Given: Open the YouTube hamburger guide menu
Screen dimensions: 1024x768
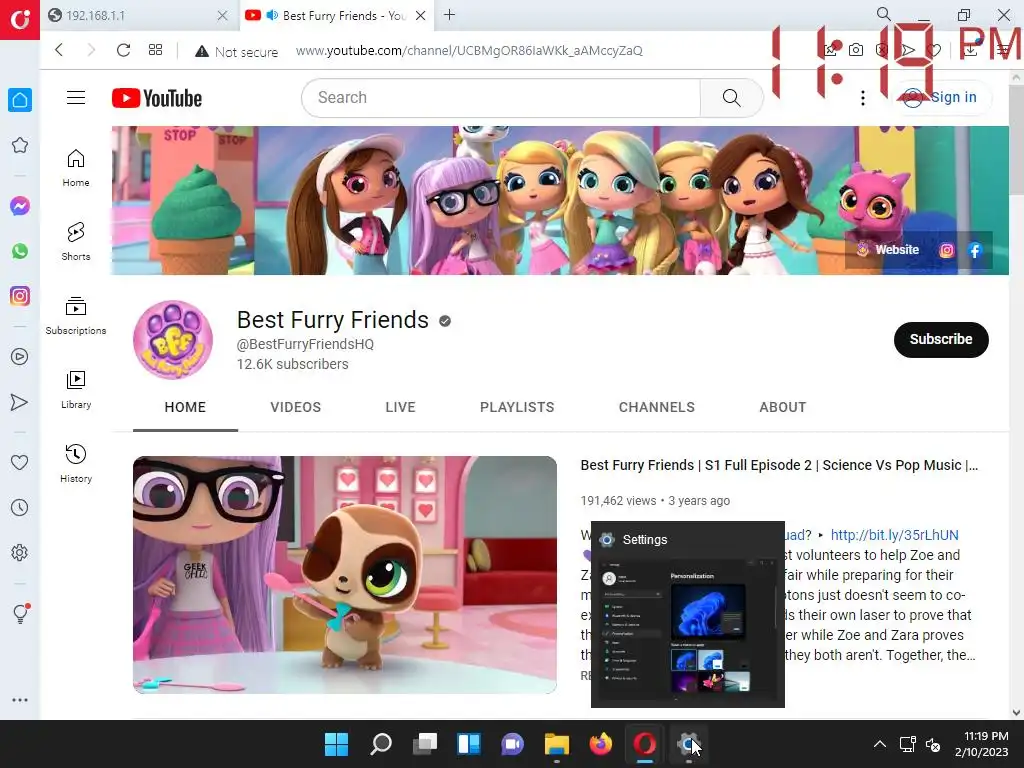Looking at the screenshot, I should [76, 98].
